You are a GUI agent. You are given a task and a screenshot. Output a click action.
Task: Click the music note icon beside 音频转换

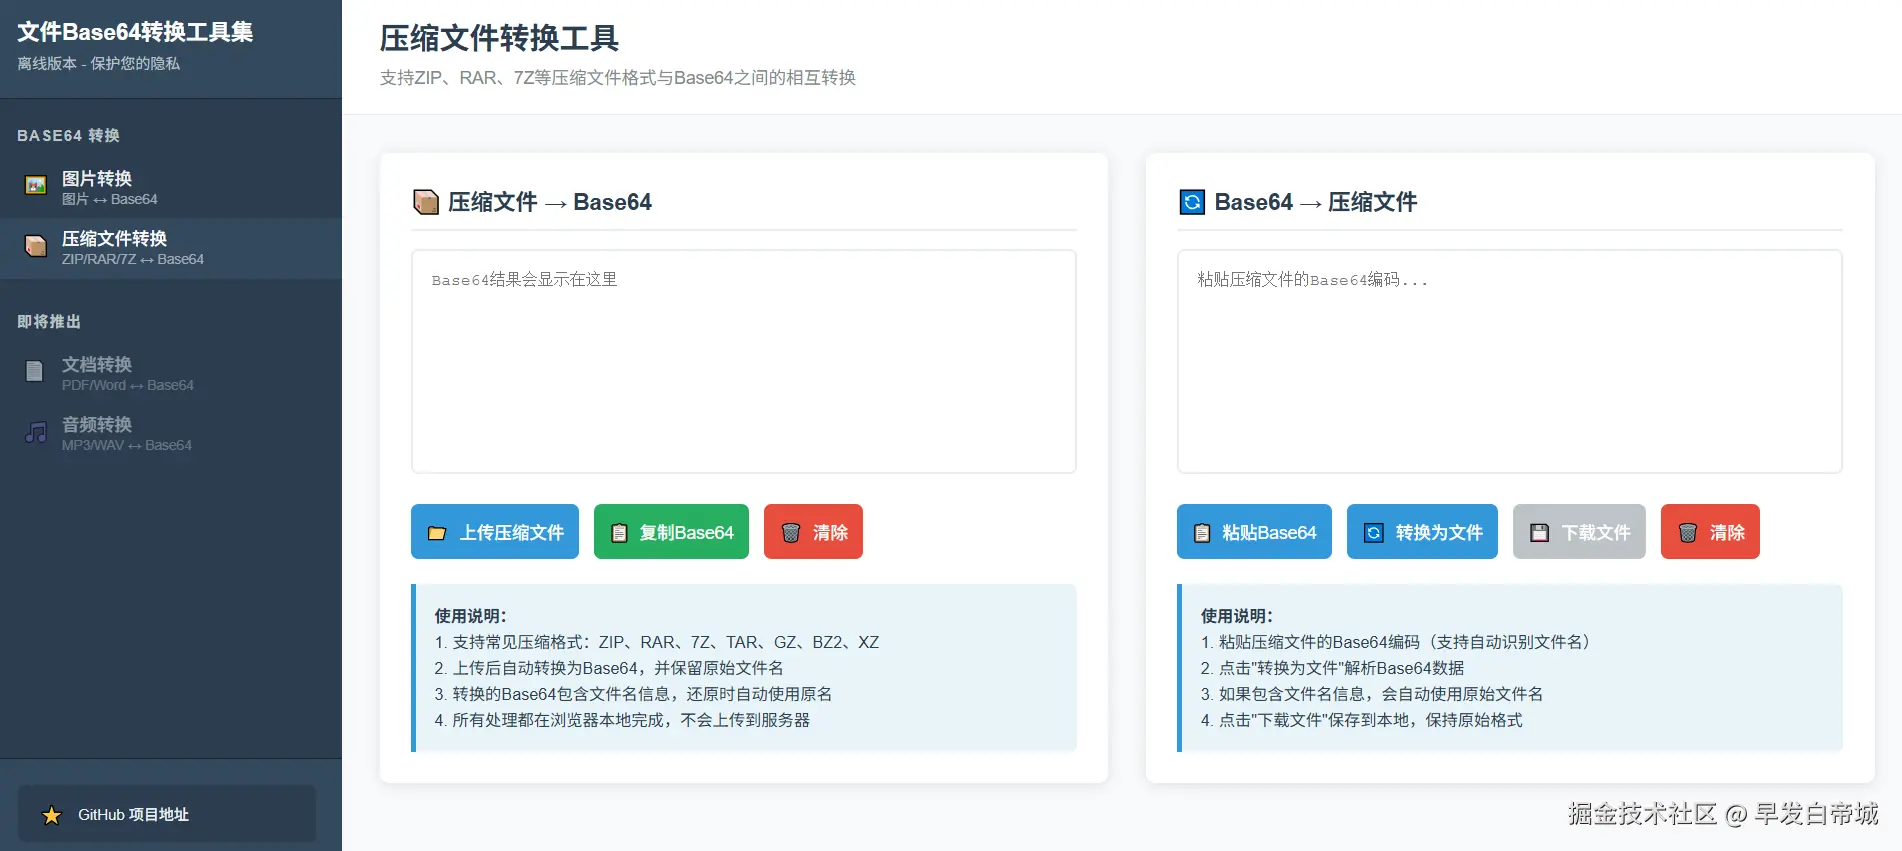36,432
